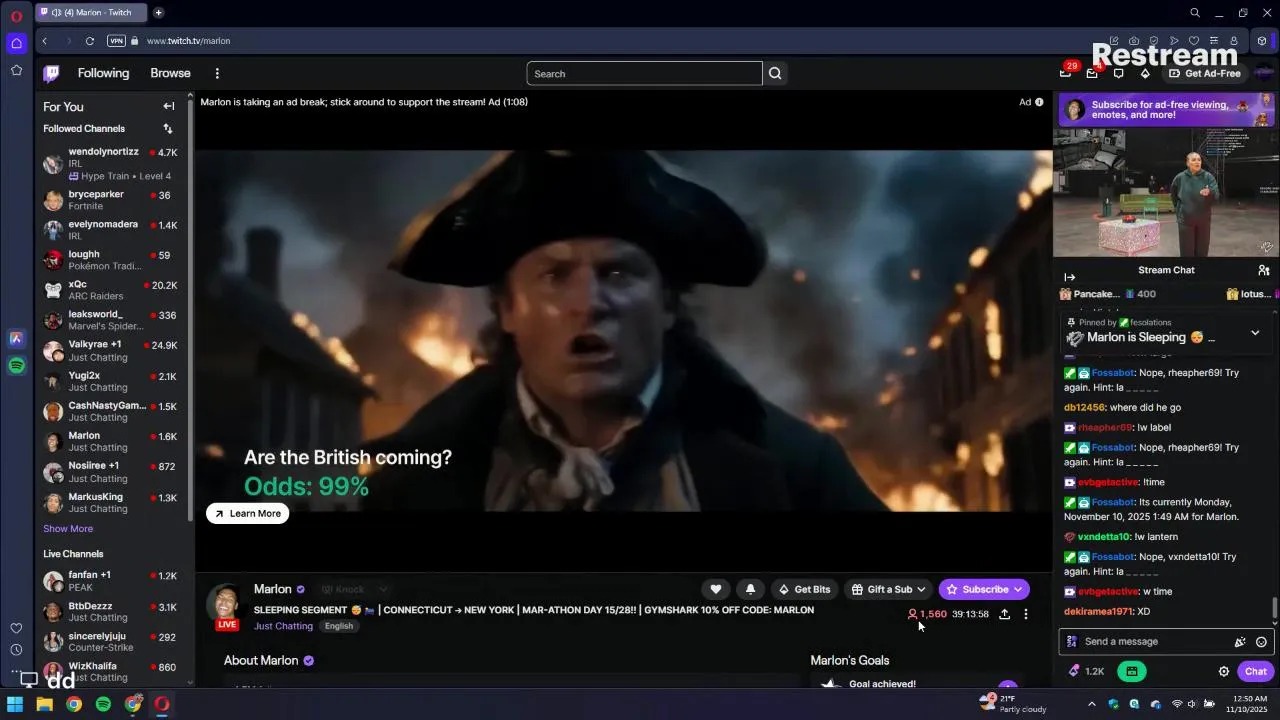Image resolution: width=1280 pixels, height=720 pixels.
Task: Open channel points 1.2K balance
Action: [x=1086, y=672]
